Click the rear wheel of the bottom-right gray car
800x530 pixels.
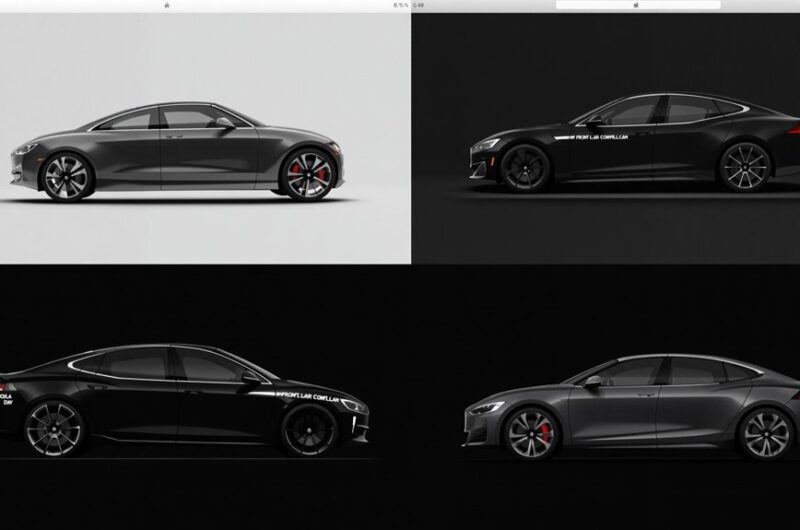[x=765, y=432]
